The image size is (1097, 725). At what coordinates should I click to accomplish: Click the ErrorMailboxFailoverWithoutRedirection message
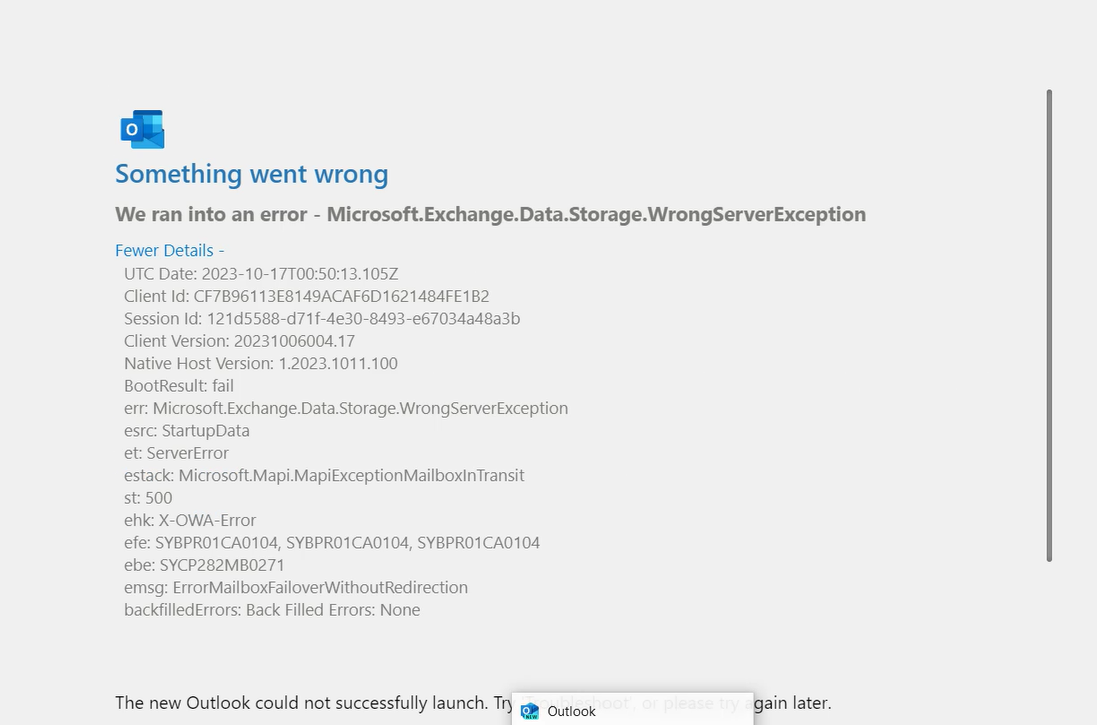pyautogui.click(x=296, y=587)
